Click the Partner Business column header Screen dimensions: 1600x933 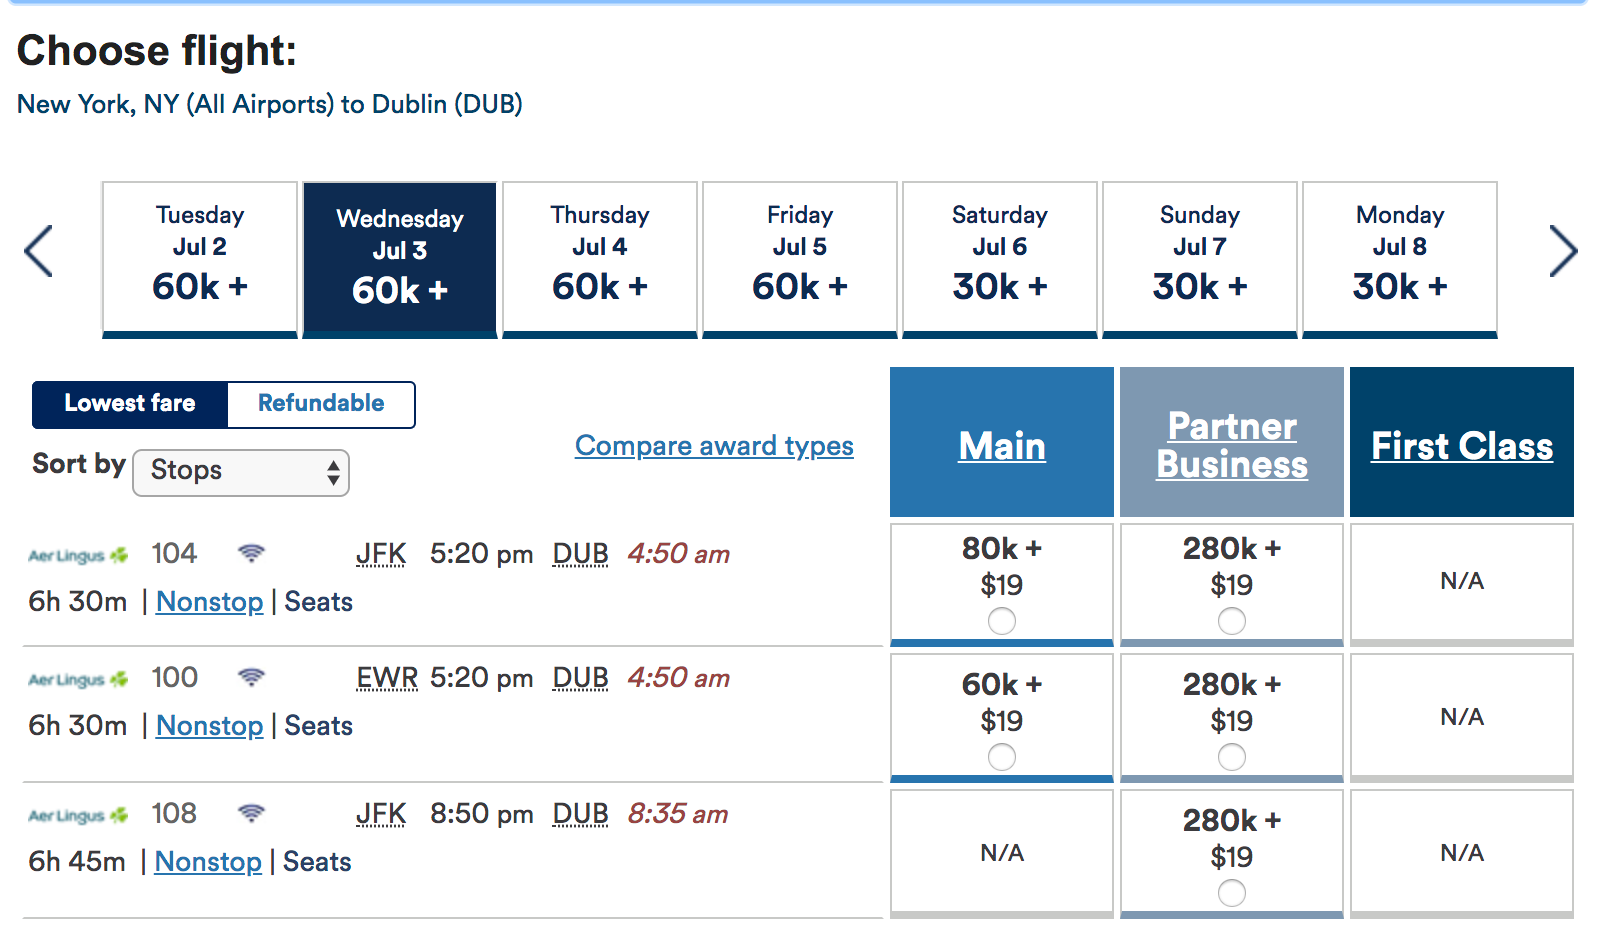point(1231,445)
